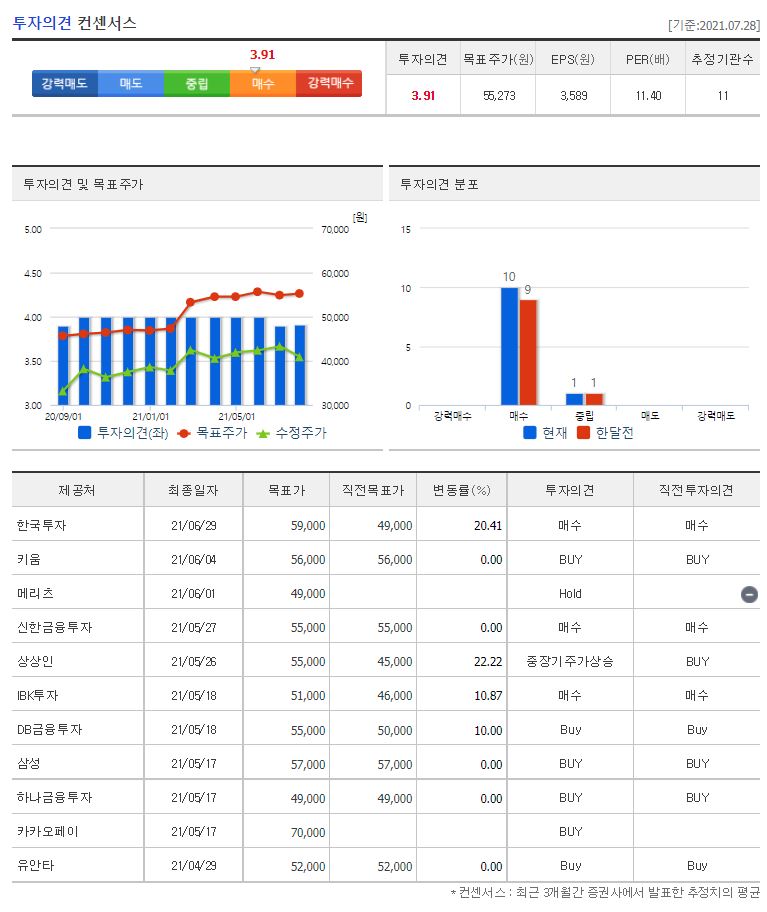
Task: Click the 추정기관수 summary header
Action: 722,59
